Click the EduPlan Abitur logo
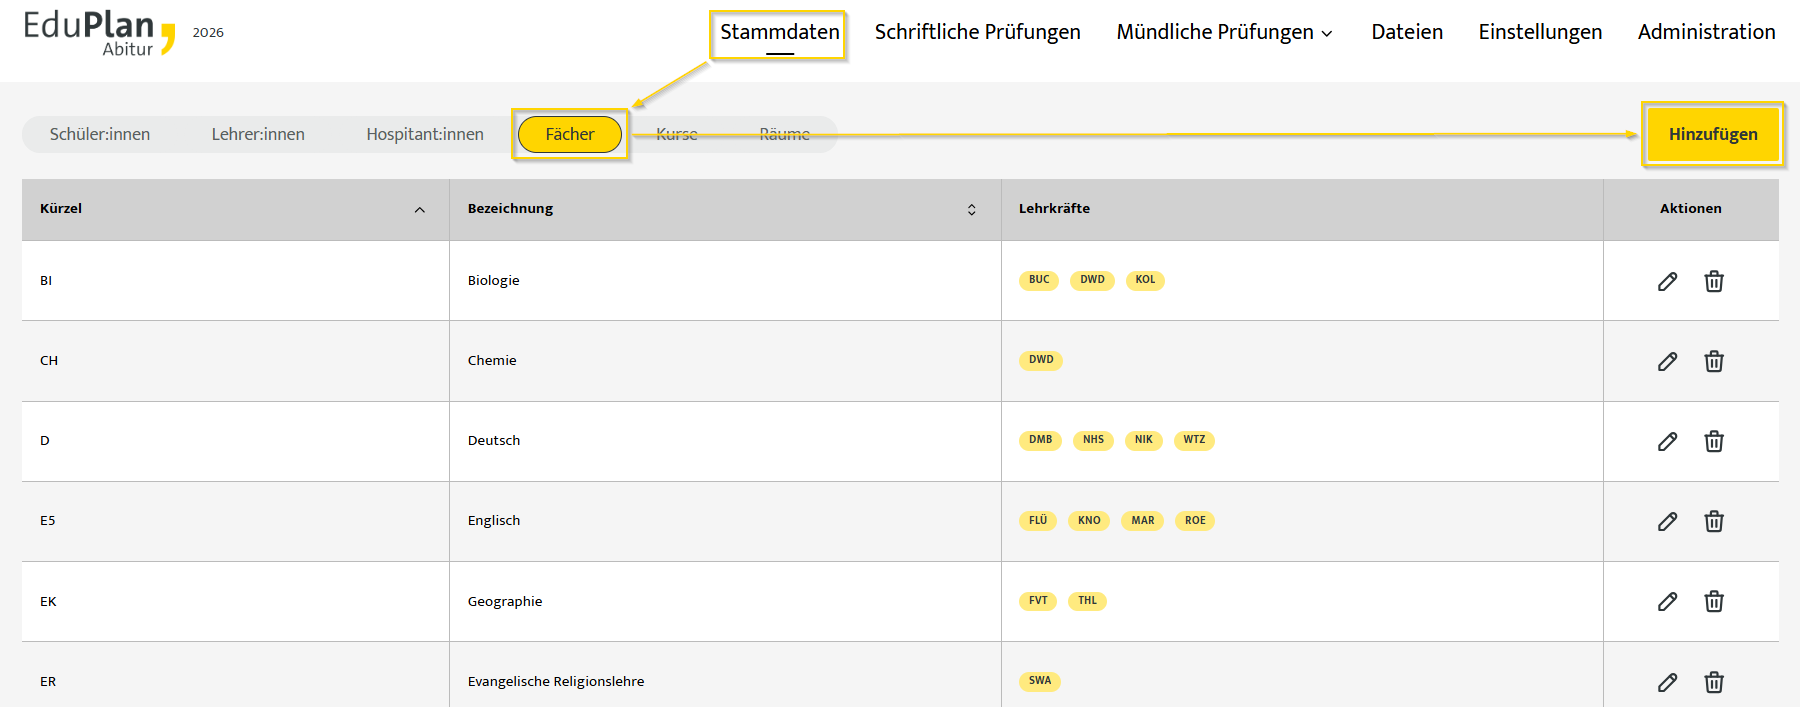Viewport: 1800px width, 707px height. 99,33
